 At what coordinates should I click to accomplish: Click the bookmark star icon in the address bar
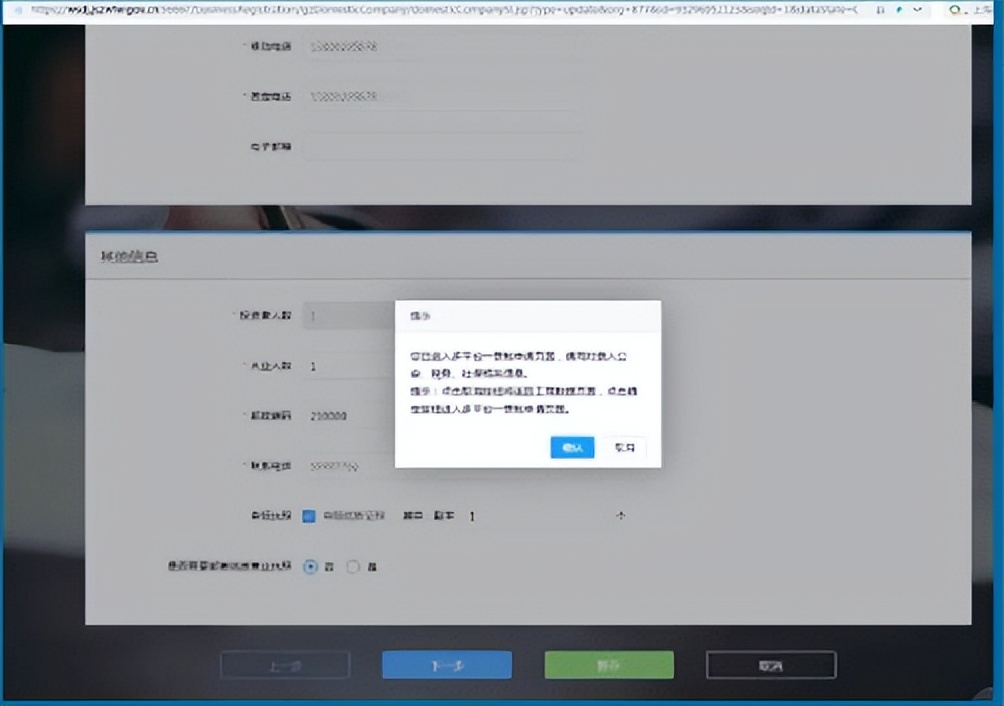pyautogui.click(x=879, y=9)
